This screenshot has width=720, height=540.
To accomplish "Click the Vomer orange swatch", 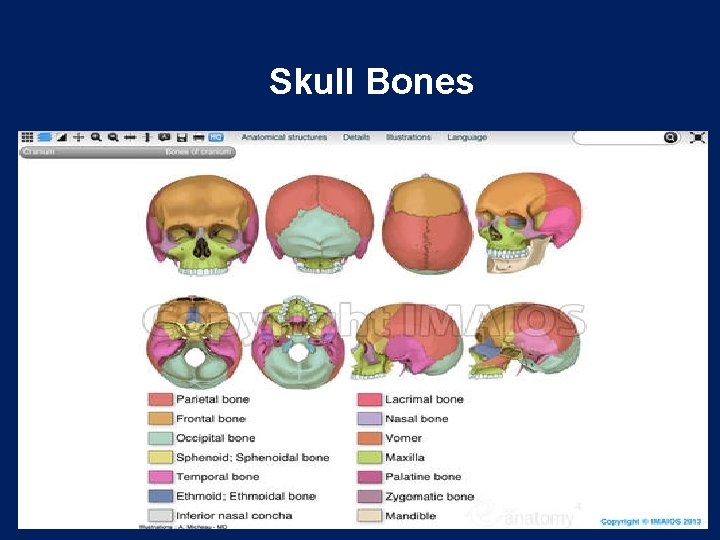I will [x=370, y=438].
